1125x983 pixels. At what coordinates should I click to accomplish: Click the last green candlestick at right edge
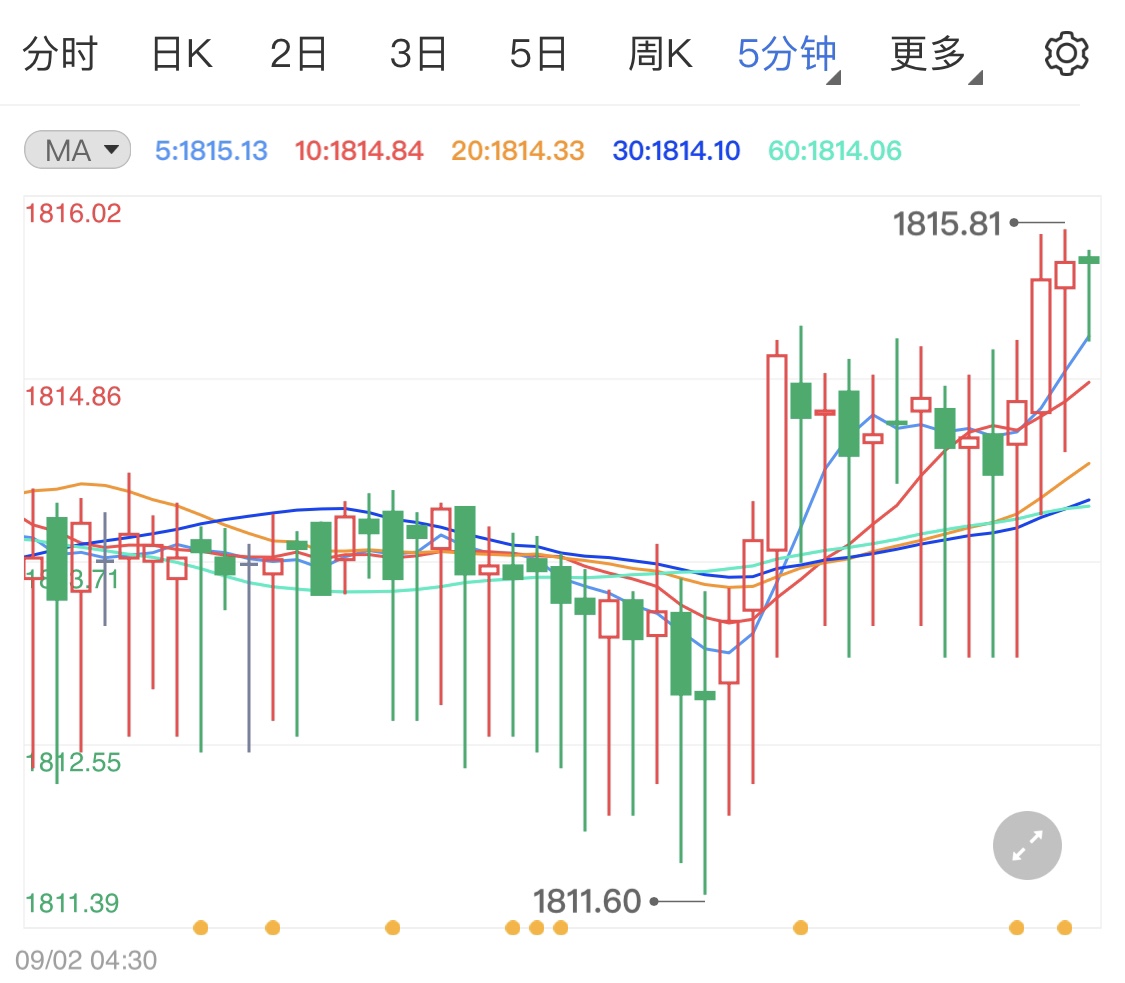coord(1089,294)
